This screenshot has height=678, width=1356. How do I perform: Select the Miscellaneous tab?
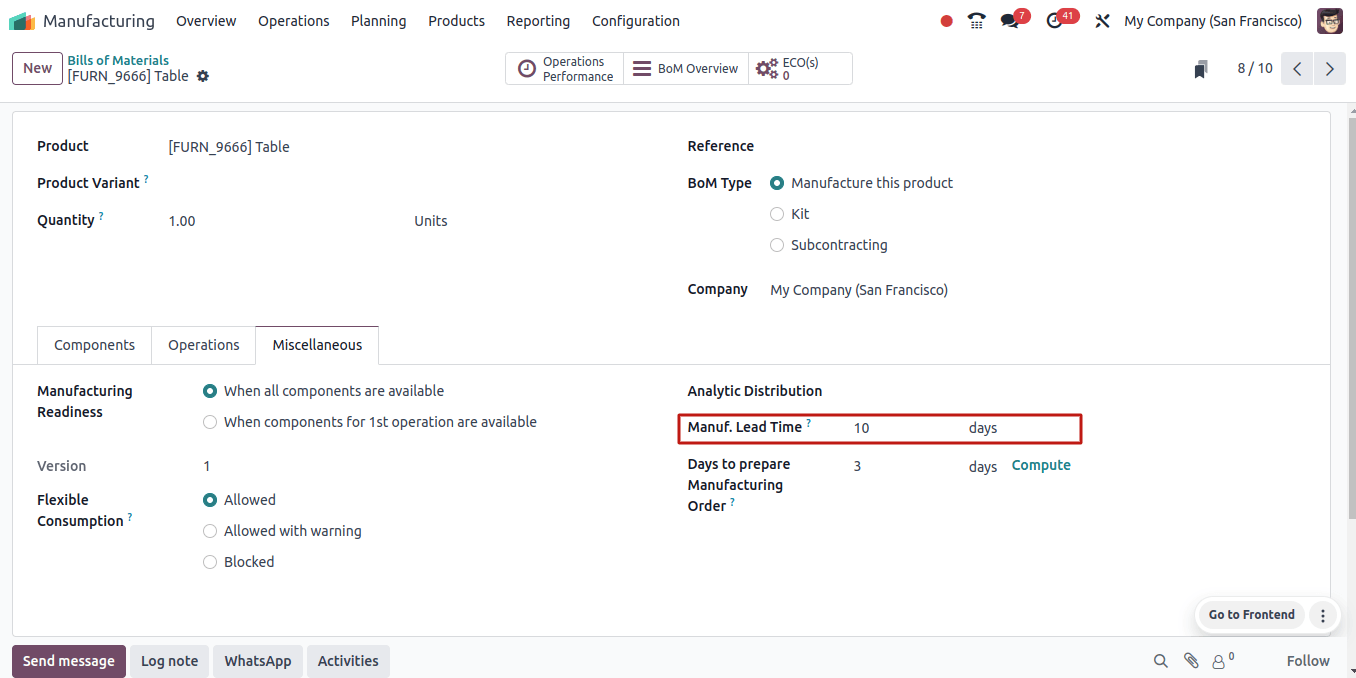tap(317, 345)
